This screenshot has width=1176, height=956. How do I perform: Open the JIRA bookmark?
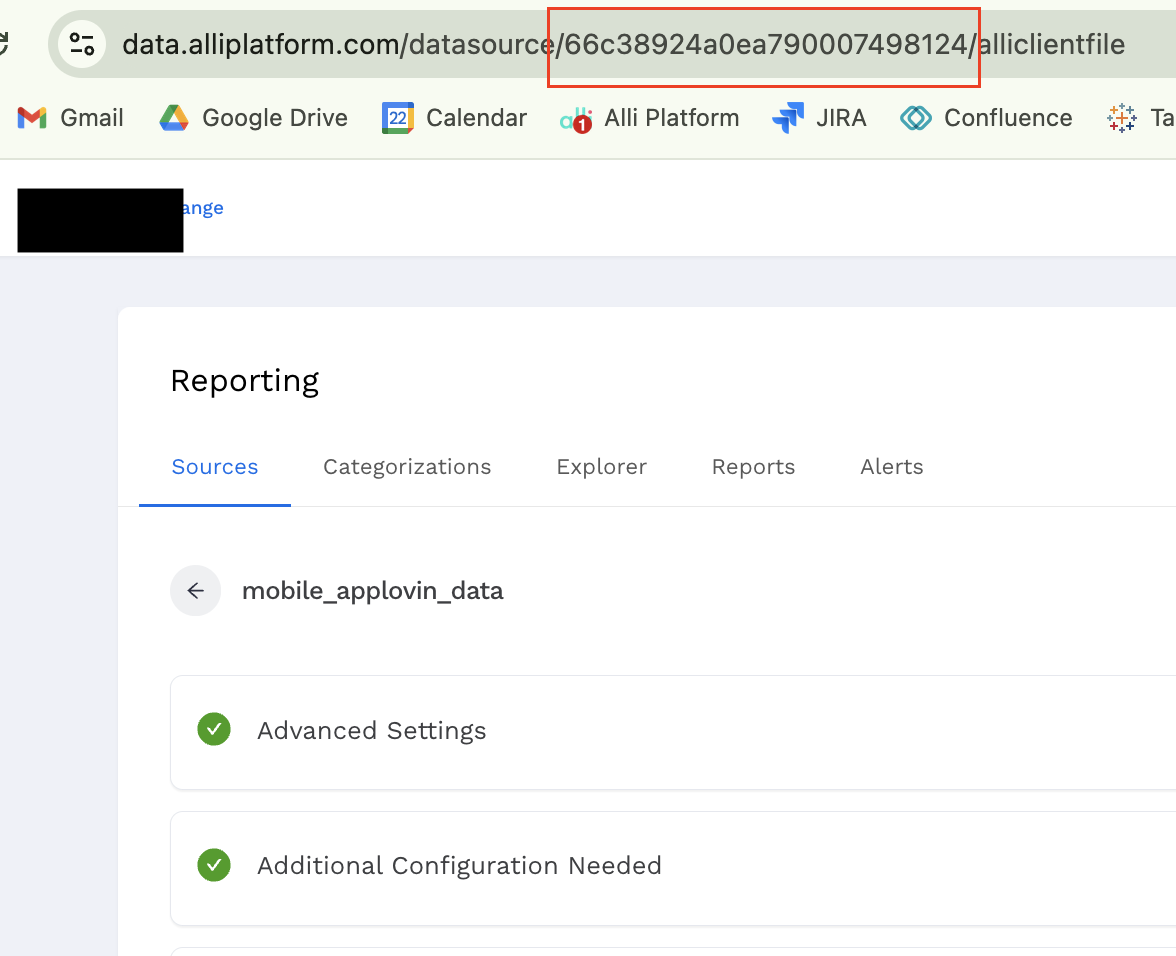pyautogui.click(x=819, y=118)
